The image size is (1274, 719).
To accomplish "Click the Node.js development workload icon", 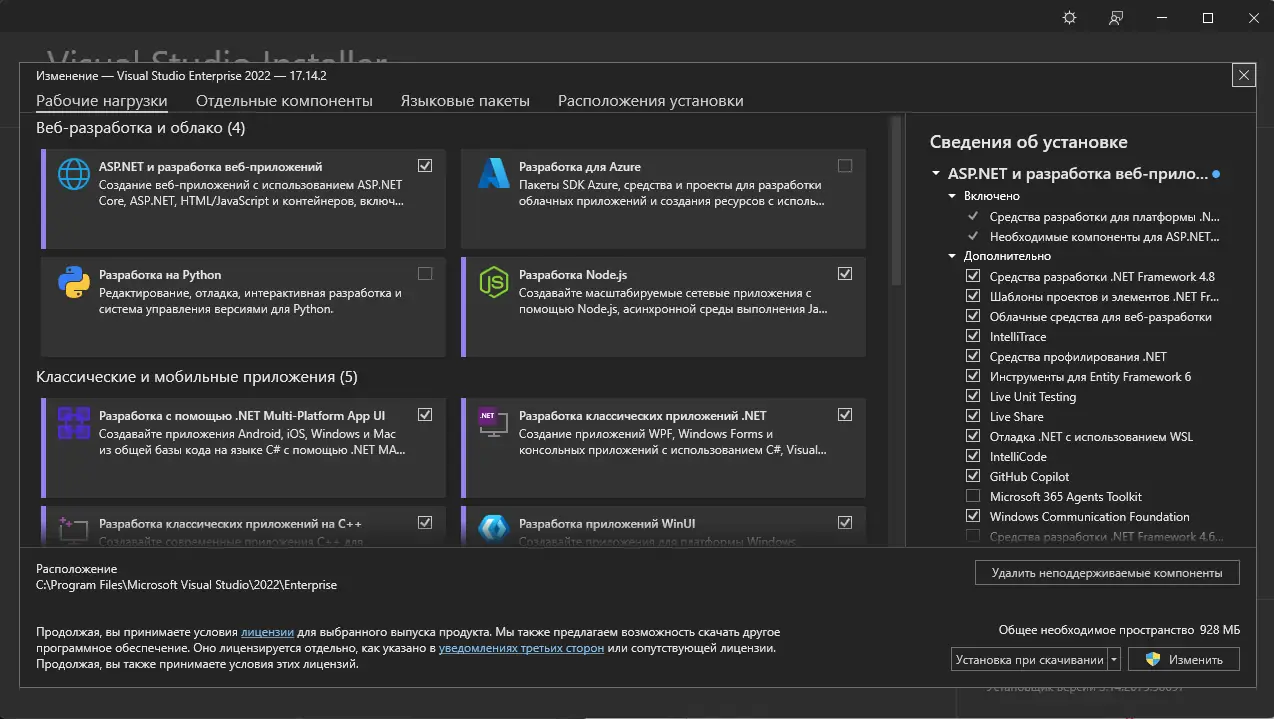I will (x=494, y=283).
